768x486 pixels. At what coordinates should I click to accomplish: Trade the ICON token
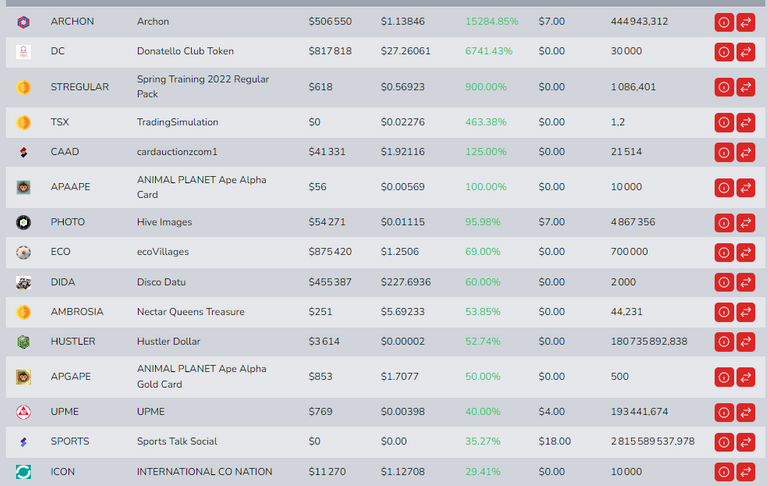pyautogui.click(x=745, y=472)
